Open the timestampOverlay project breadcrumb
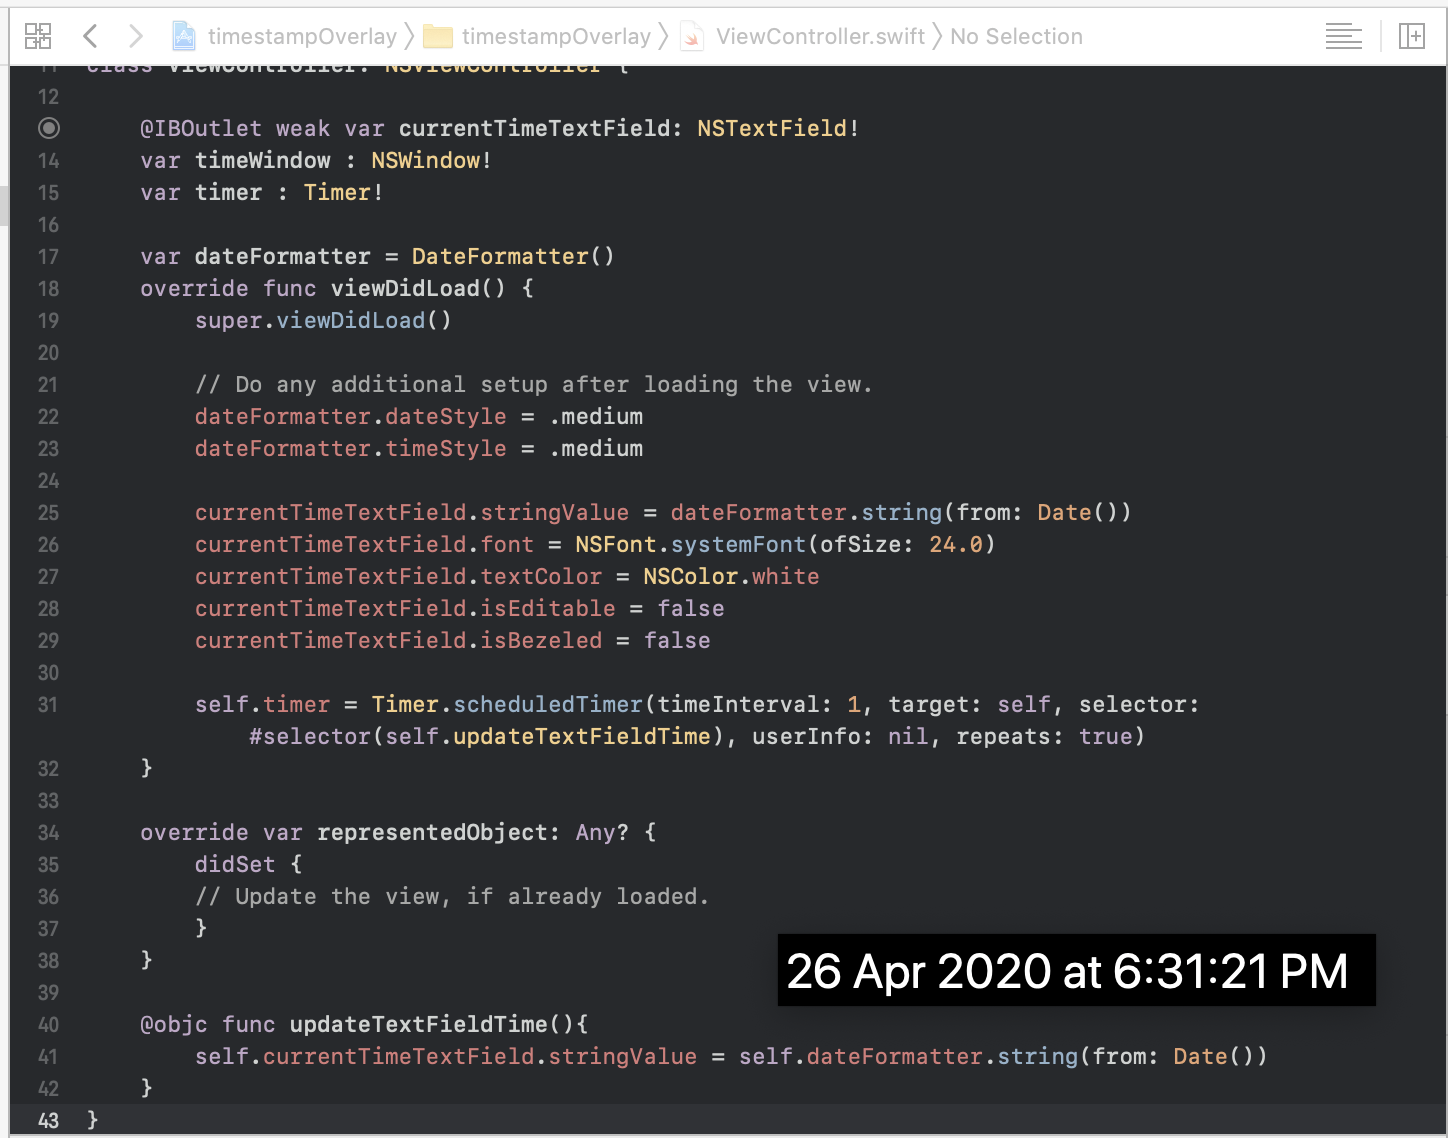This screenshot has width=1448, height=1138. (x=302, y=37)
